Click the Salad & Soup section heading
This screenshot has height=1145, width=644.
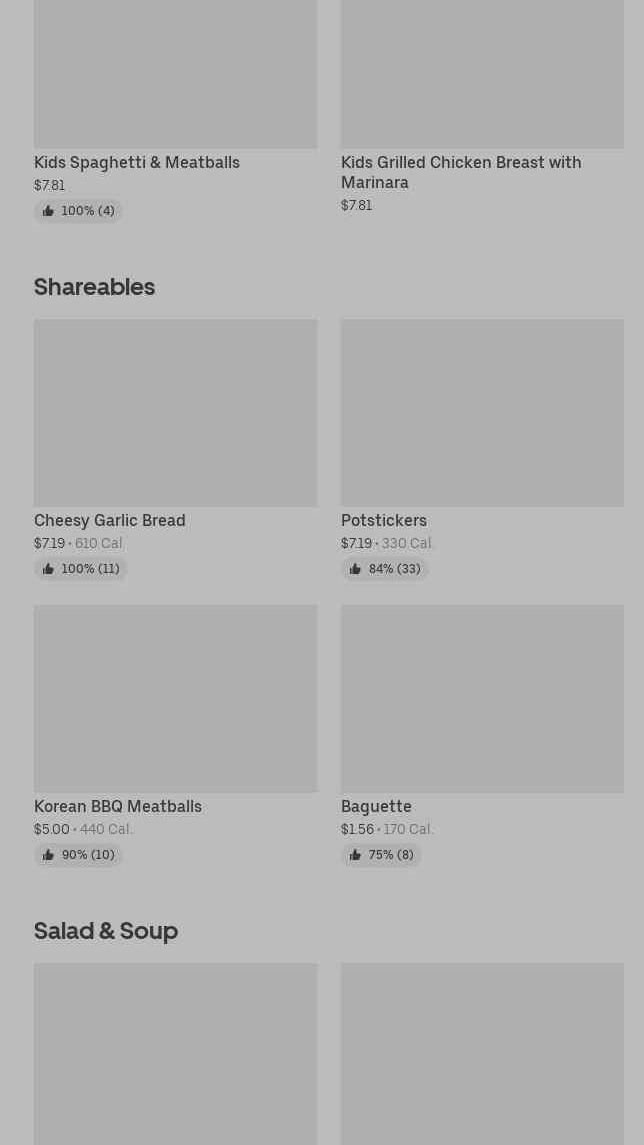(106, 931)
